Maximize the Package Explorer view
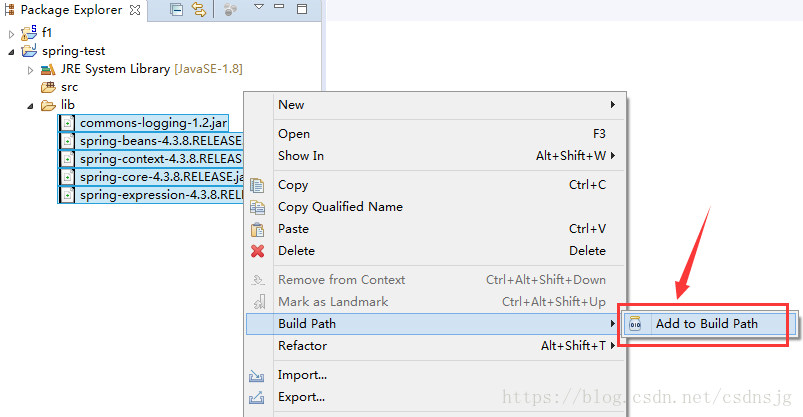The width and height of the screenshot is (803, 417). click(x=302, y=9)
